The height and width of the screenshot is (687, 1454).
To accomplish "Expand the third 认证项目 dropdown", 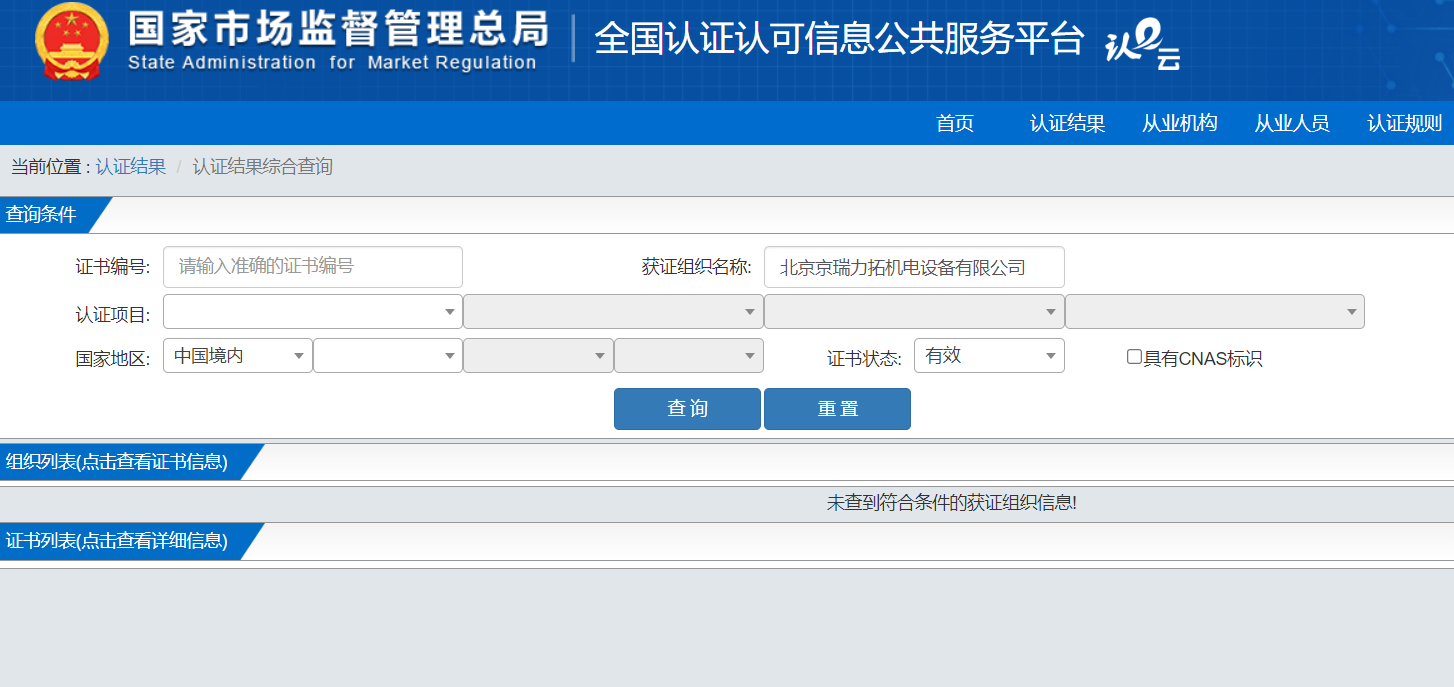I will coord(914,312).
